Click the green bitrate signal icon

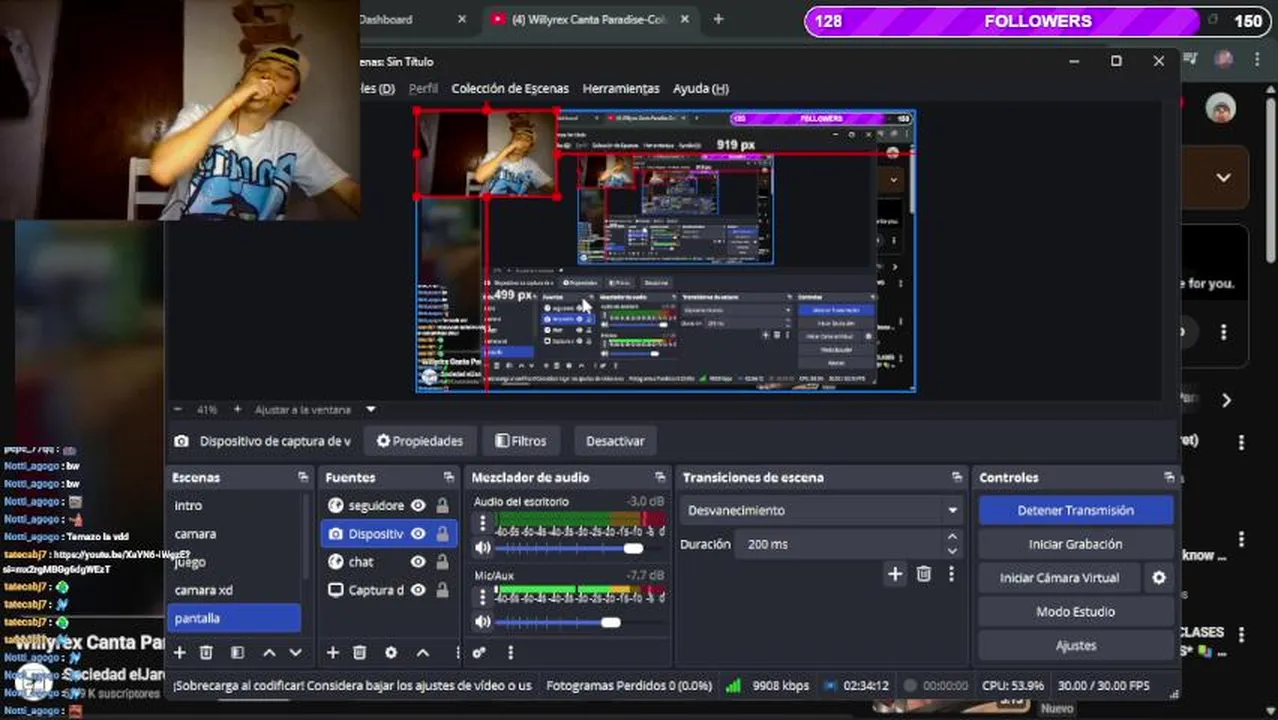[x=733, y=686]
